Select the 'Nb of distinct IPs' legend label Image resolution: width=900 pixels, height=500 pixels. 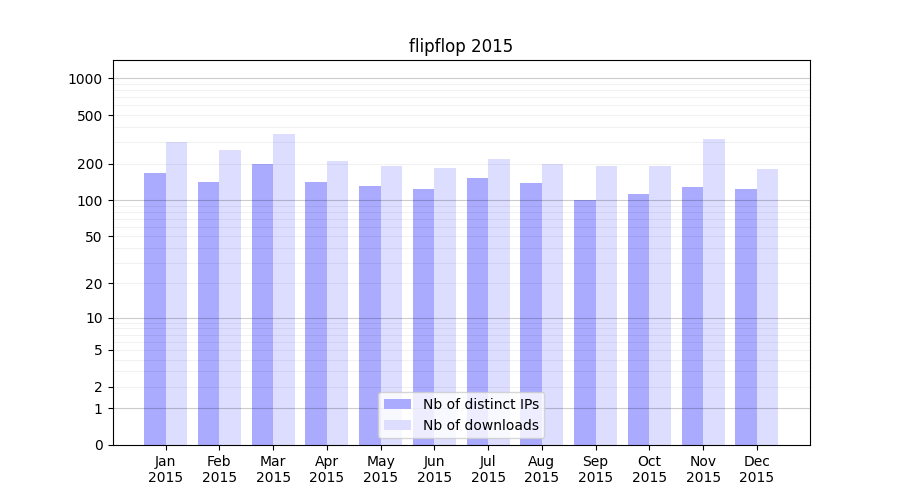pos(480,404)
